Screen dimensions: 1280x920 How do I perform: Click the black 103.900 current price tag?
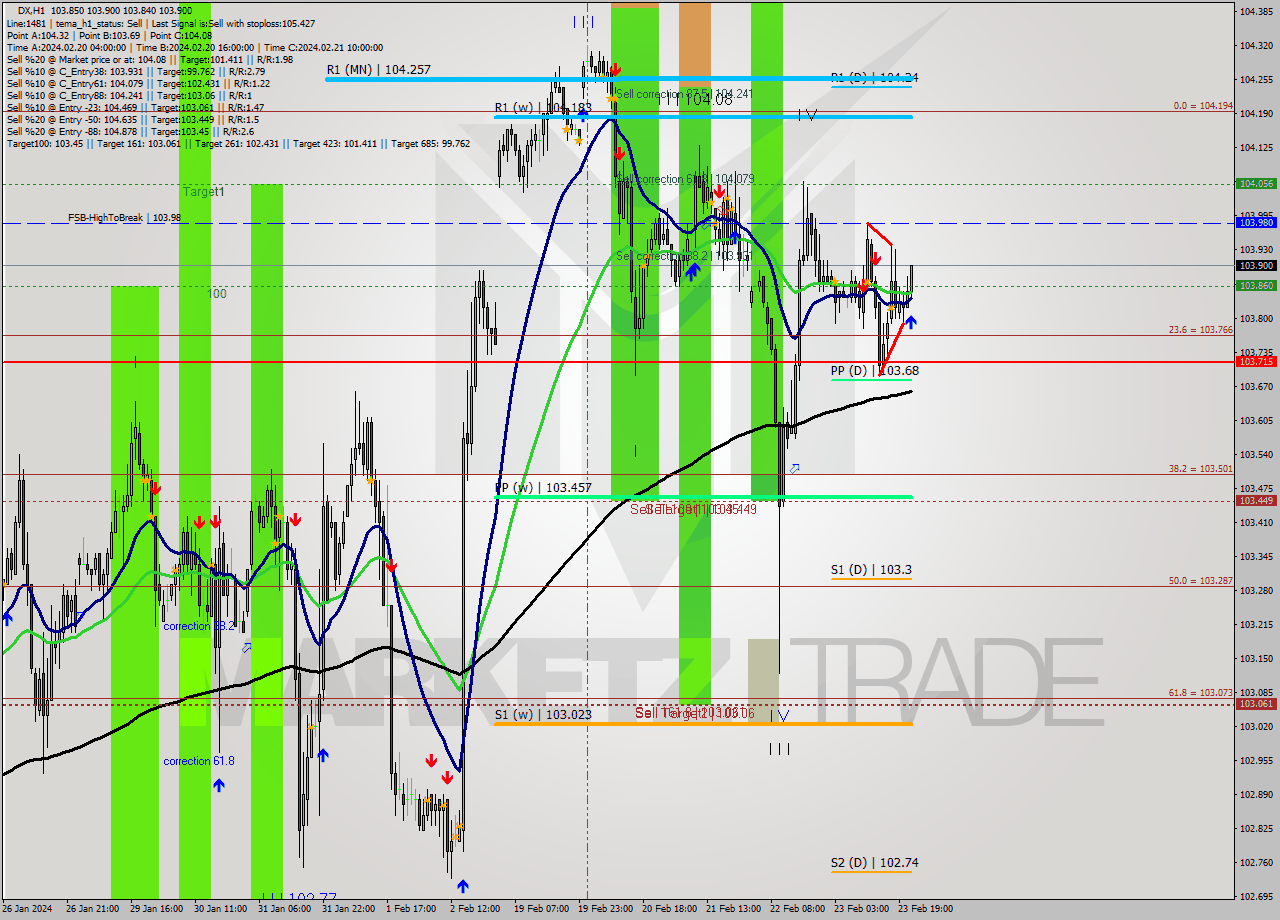click(1256, 265)
